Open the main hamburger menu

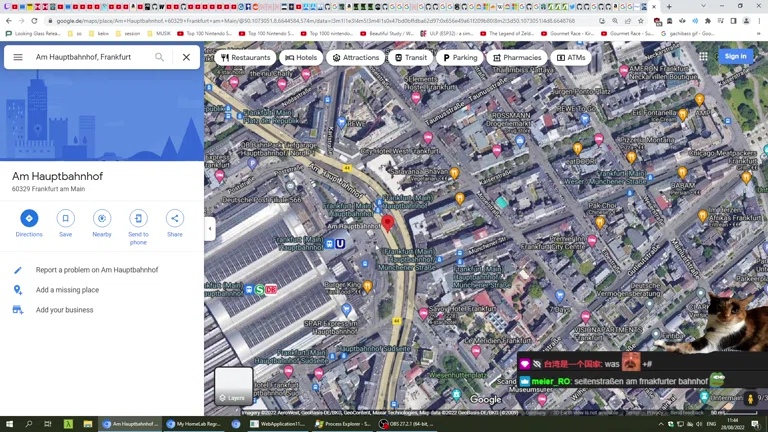(18, 57)
